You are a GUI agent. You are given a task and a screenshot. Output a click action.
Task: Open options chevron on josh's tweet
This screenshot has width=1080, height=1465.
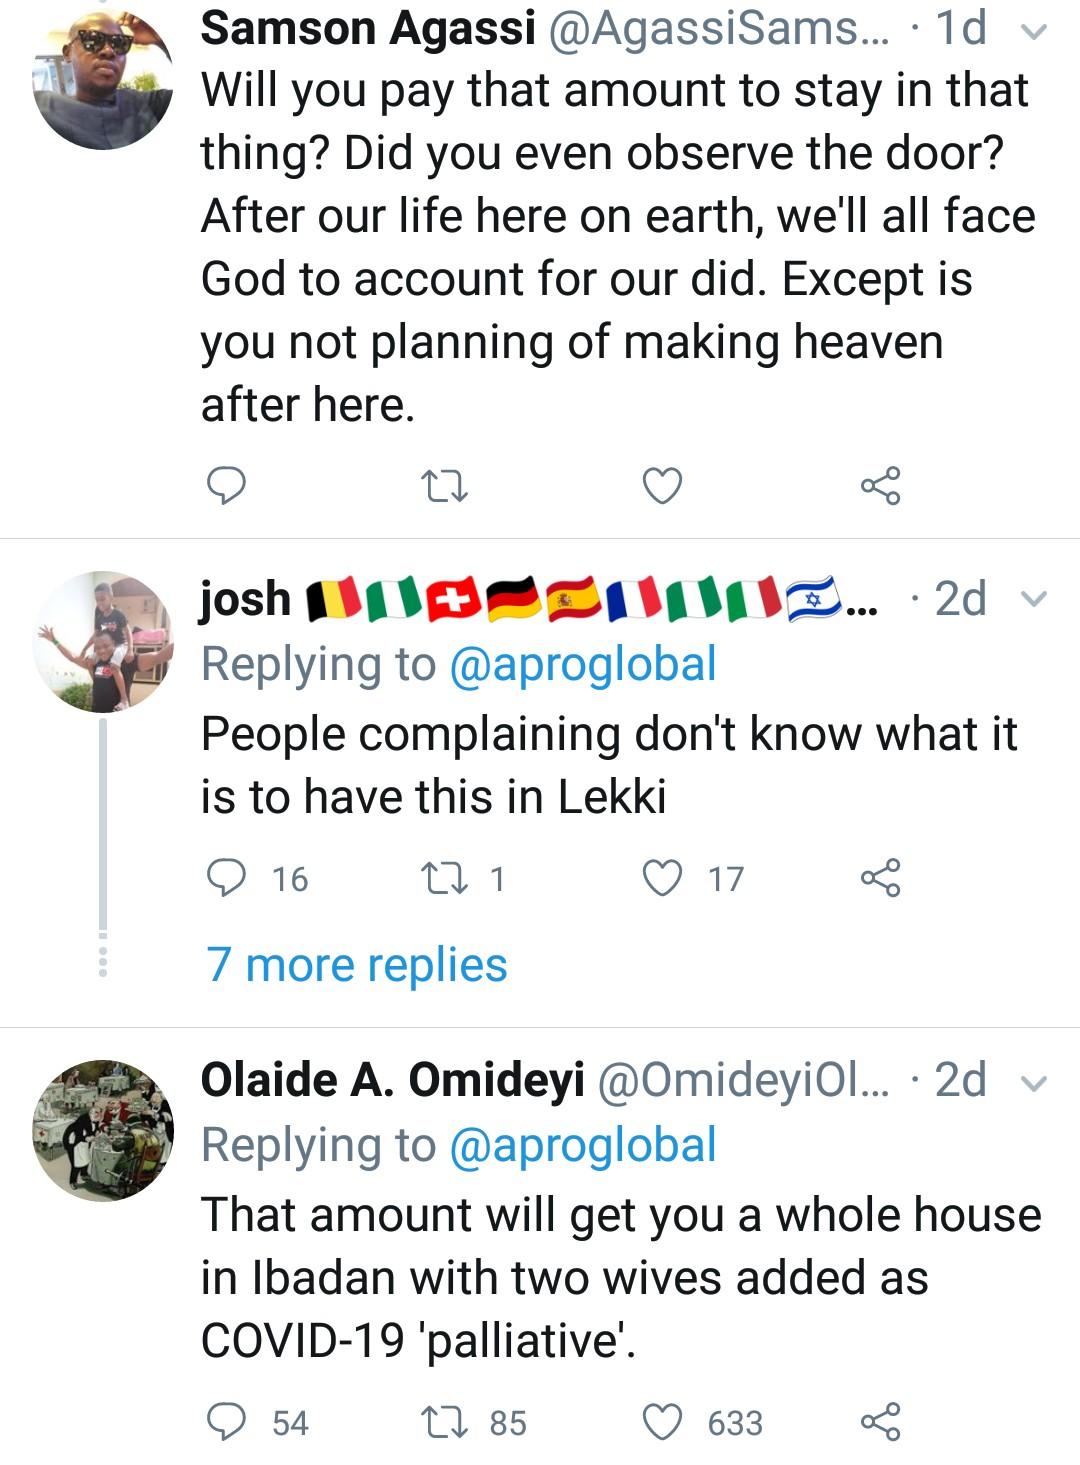point(1034,599)
